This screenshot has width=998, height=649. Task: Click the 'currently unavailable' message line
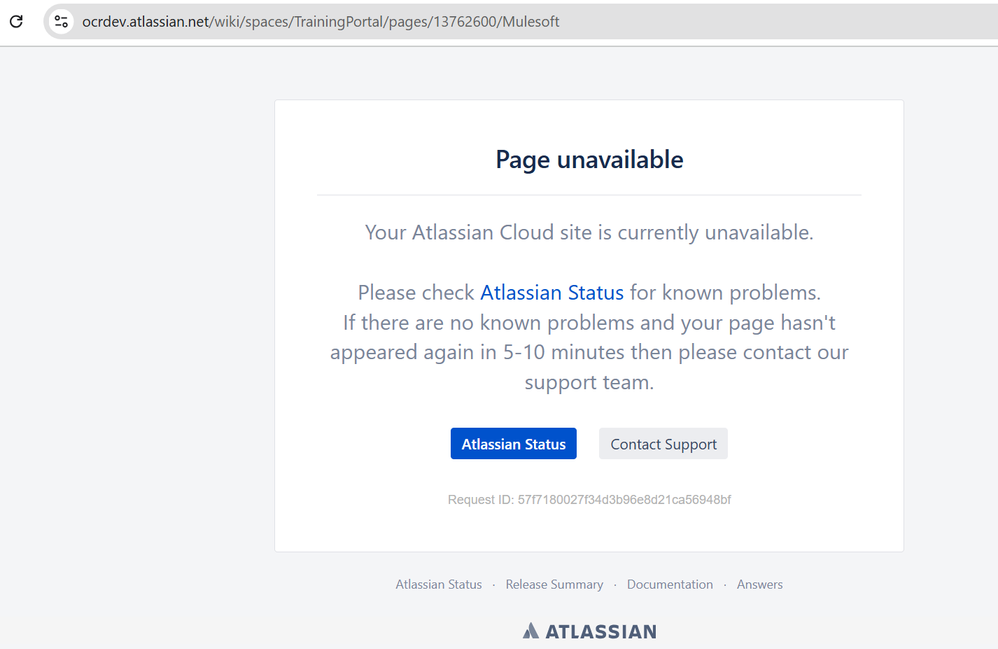[x=589, y=232]
